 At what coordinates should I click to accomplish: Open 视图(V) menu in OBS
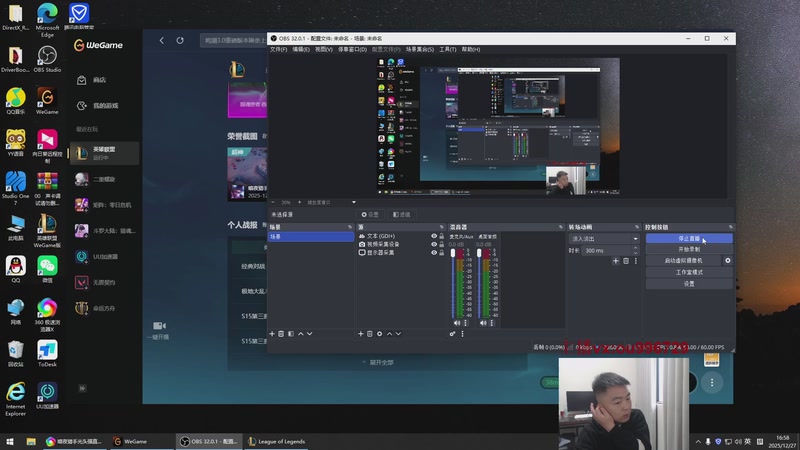[323, 49]
